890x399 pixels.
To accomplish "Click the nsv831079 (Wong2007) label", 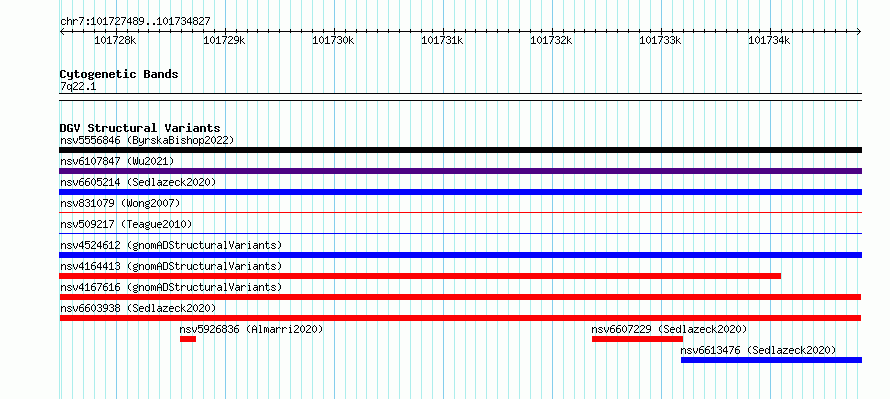I will point(120,203).
